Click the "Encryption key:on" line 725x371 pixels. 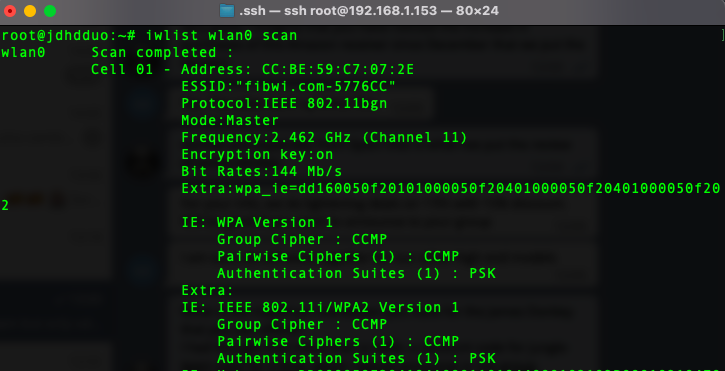[x=257, y=155]
